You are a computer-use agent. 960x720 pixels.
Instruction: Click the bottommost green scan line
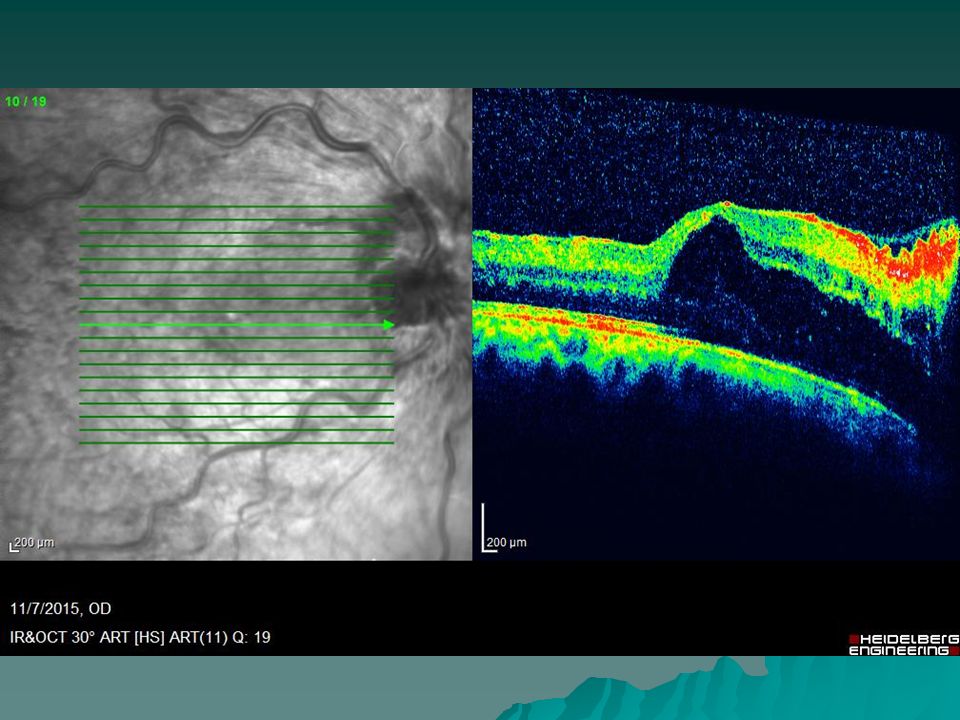[236, 443]
